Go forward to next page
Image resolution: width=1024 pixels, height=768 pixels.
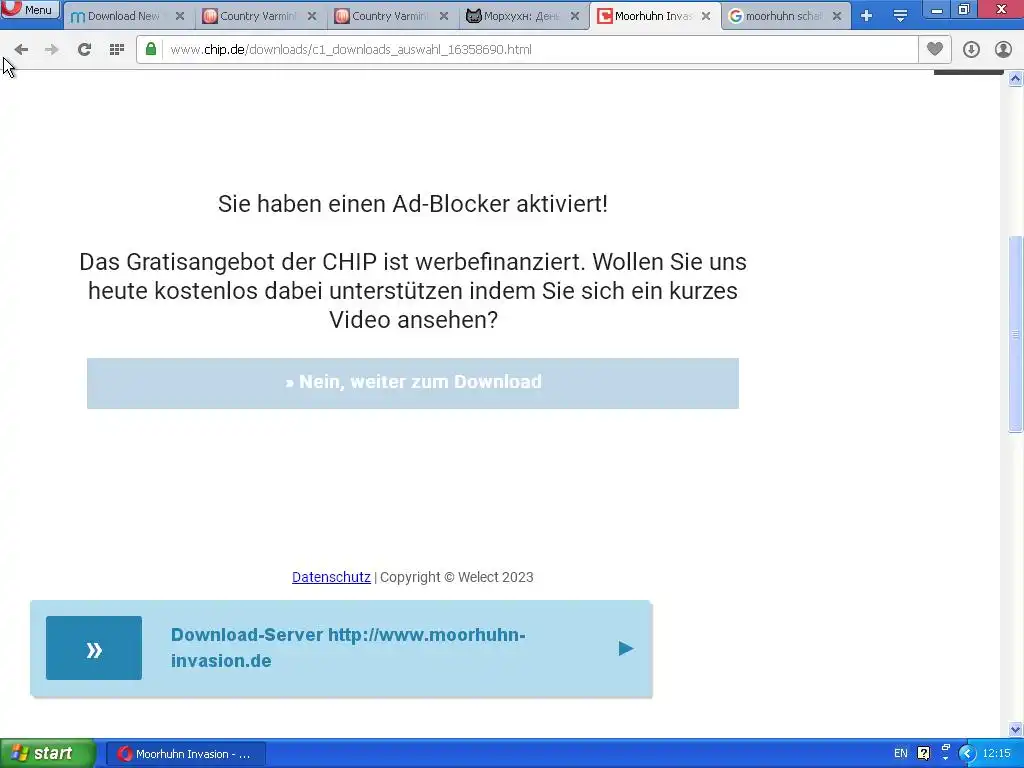(x=52, y=50)
